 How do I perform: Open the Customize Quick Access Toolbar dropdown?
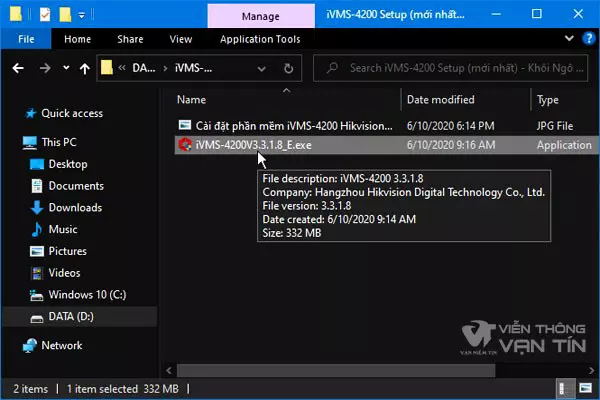point(81,15)
